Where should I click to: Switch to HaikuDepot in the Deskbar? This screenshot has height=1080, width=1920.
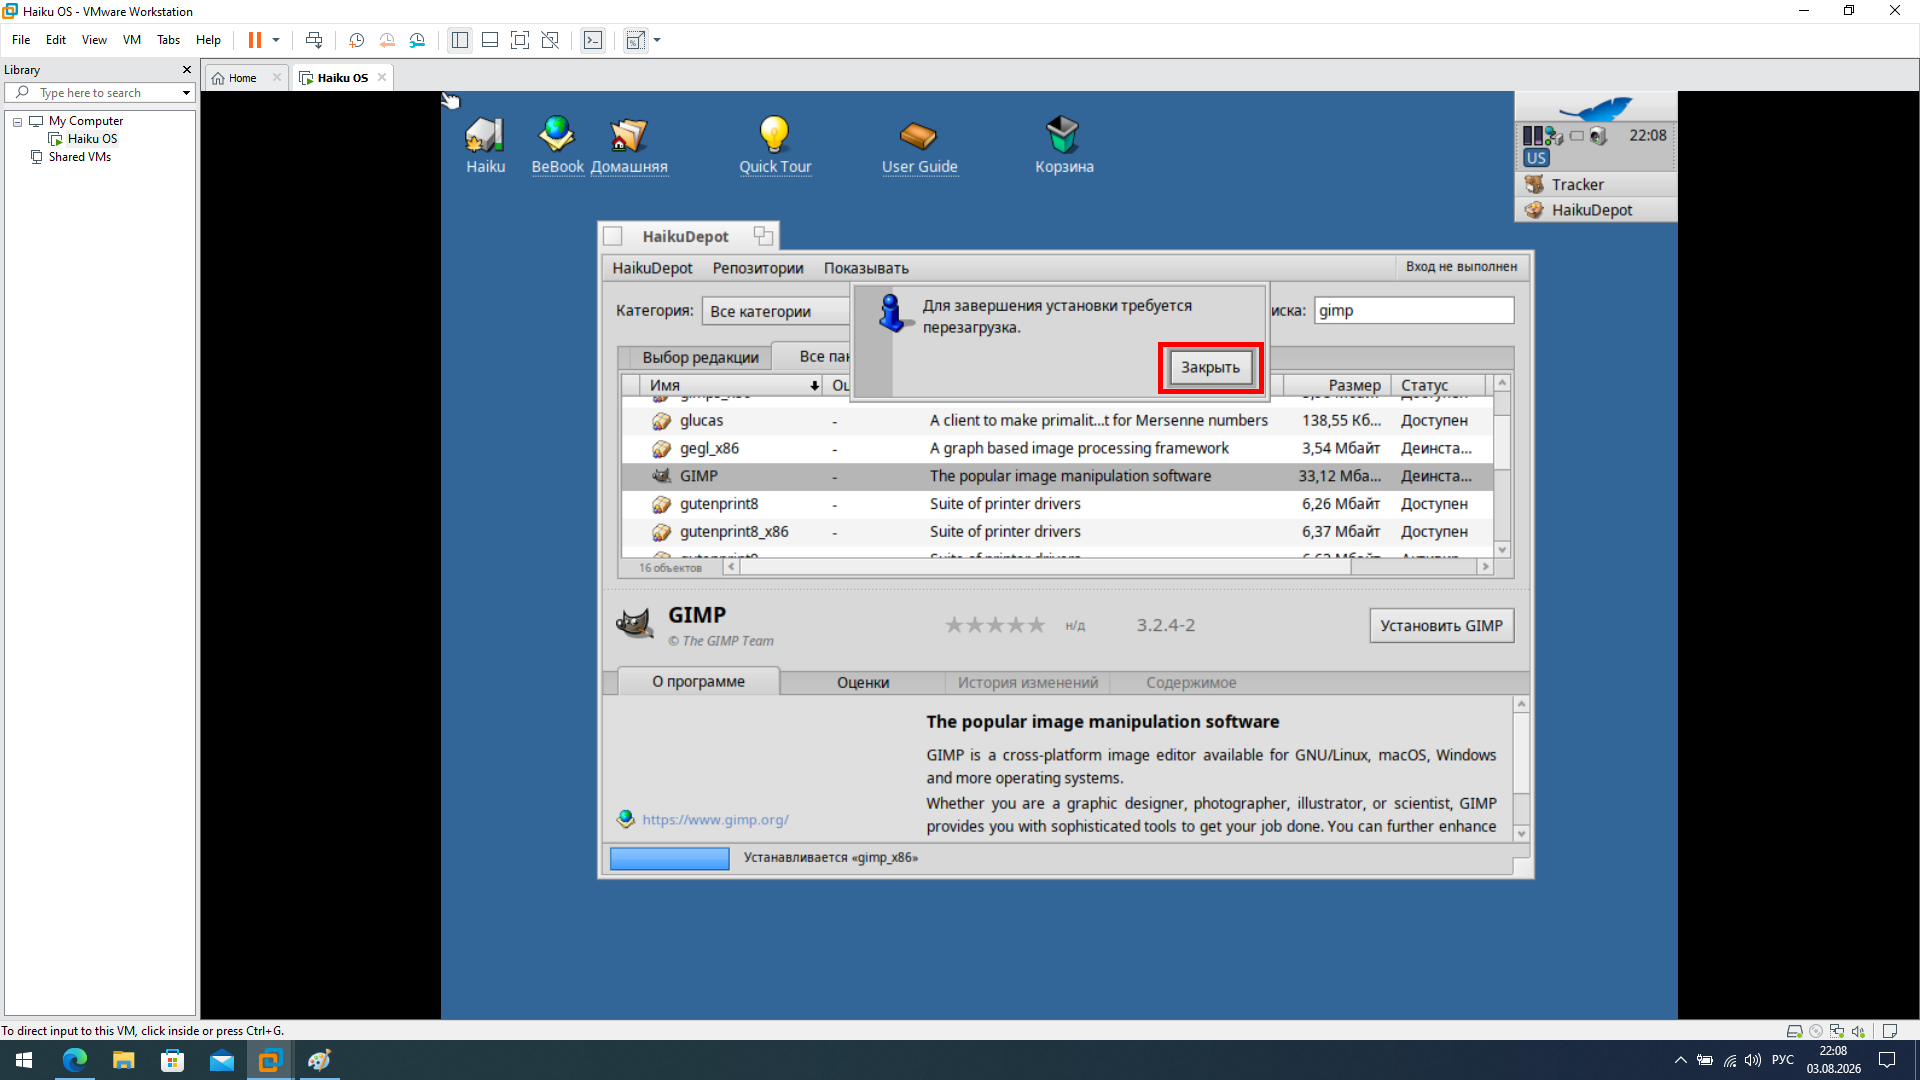tap(1596, 210)
